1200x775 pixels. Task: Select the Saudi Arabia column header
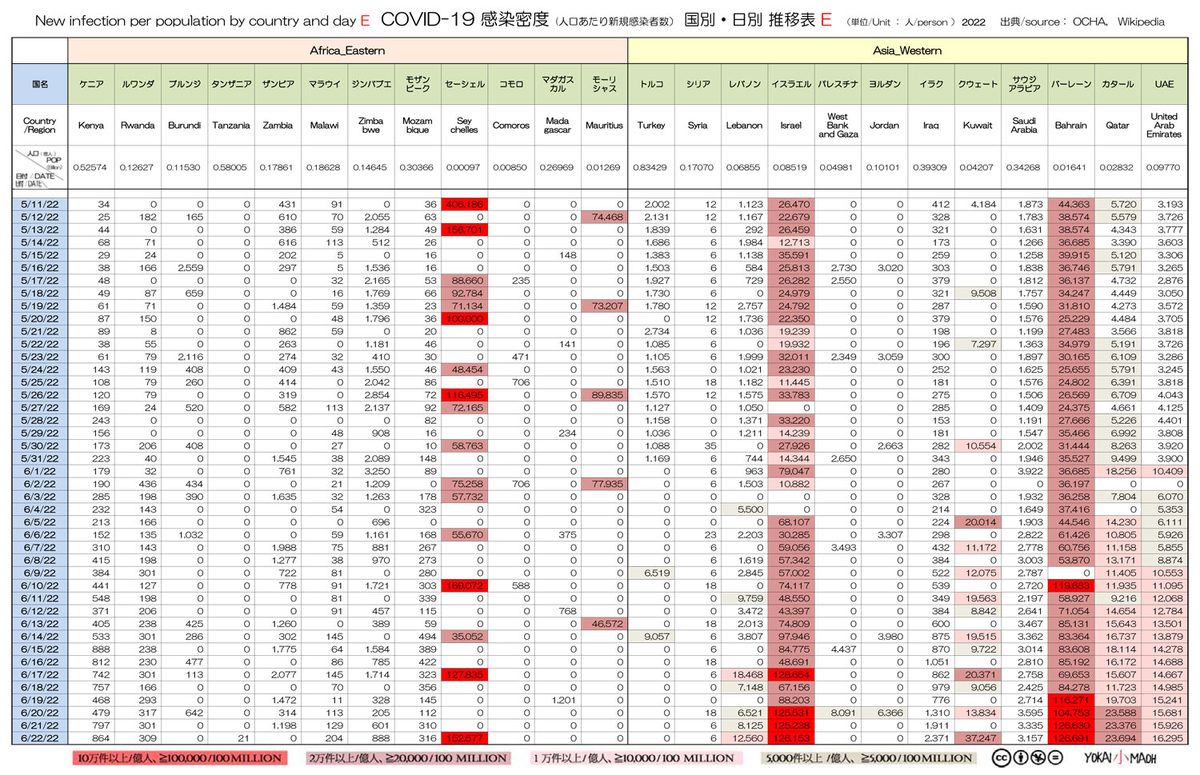pyautogui.click(x=1024, y=126)
